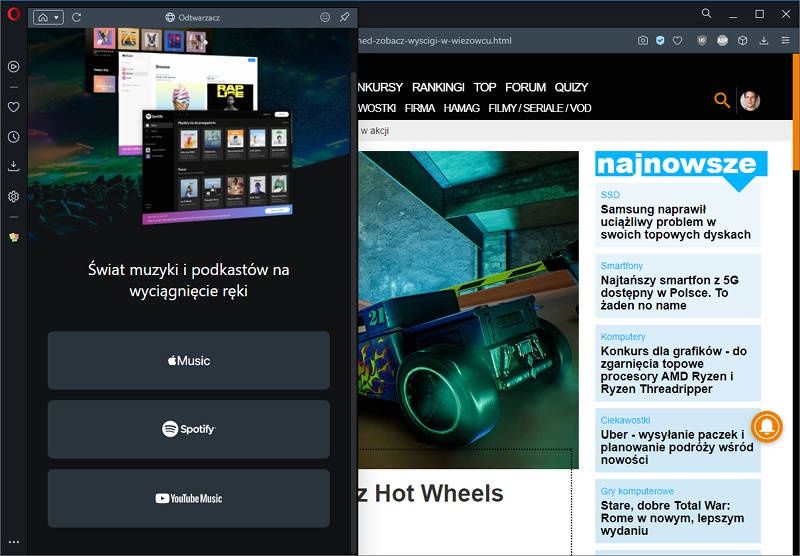Screen dimensions: 800x556
Task: Click the blue shield privacy icon
Action: click(660, 40)
